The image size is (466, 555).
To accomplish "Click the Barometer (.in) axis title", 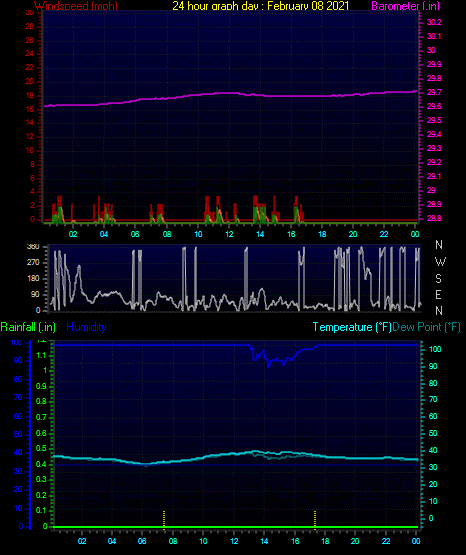I will 405,6.
